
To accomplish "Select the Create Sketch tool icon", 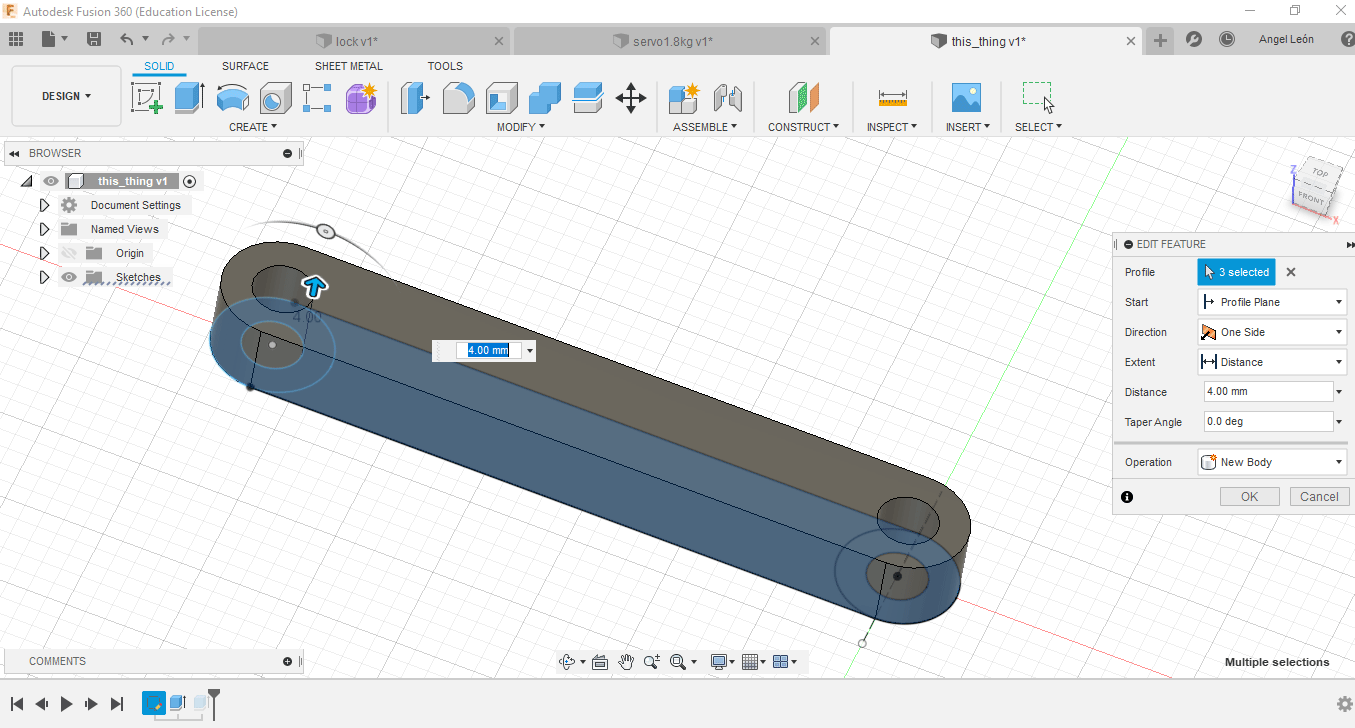I will coord(147,98).
